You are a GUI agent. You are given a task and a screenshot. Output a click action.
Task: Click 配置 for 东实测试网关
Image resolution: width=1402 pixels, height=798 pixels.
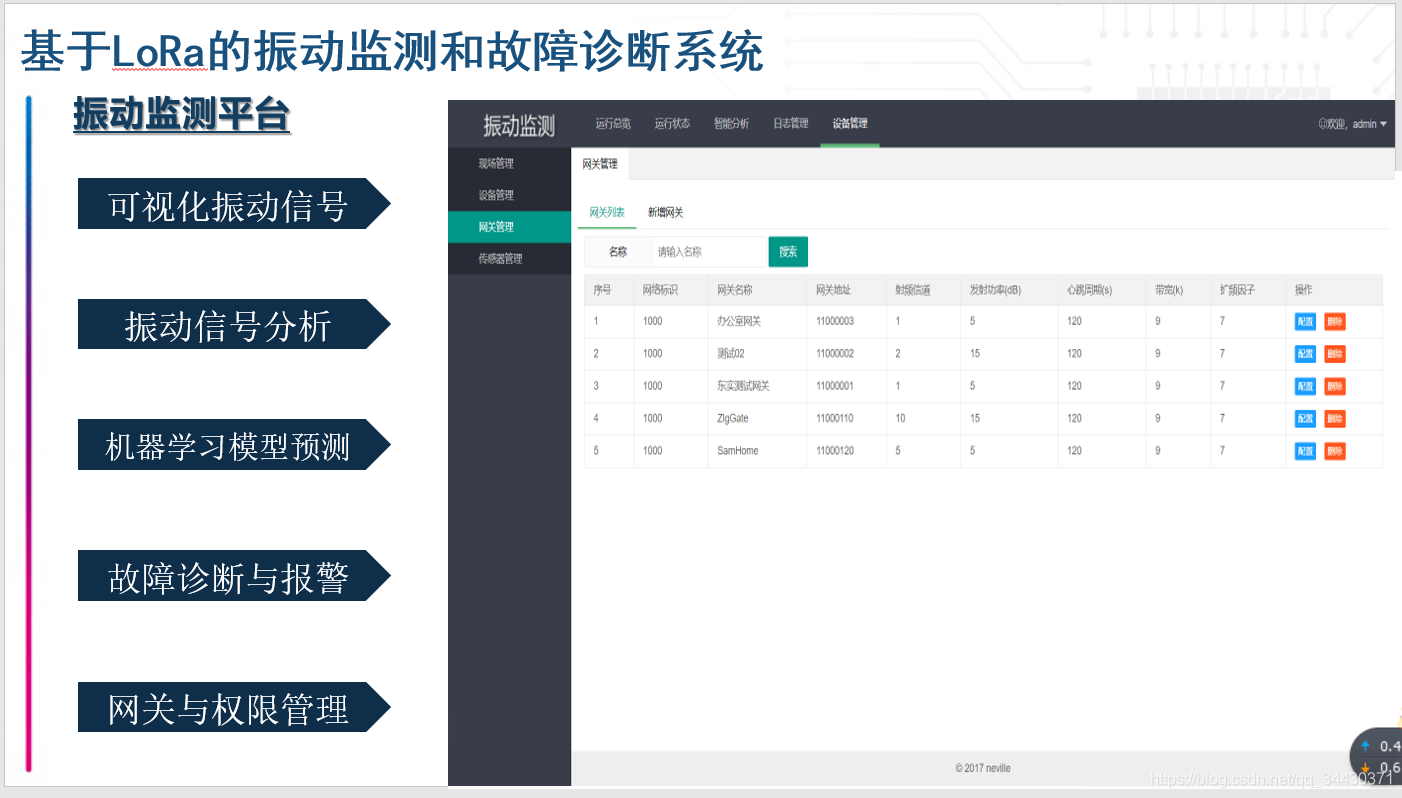pyautogui.click(x=1305, y=387)
